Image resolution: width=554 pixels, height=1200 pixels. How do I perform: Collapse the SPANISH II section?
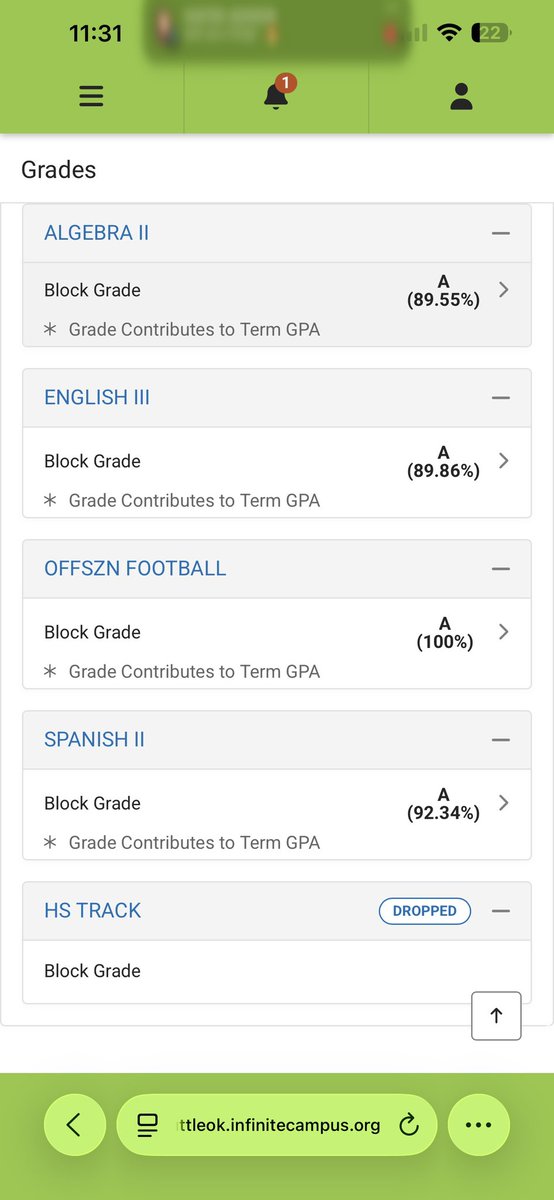pos(501,740)
